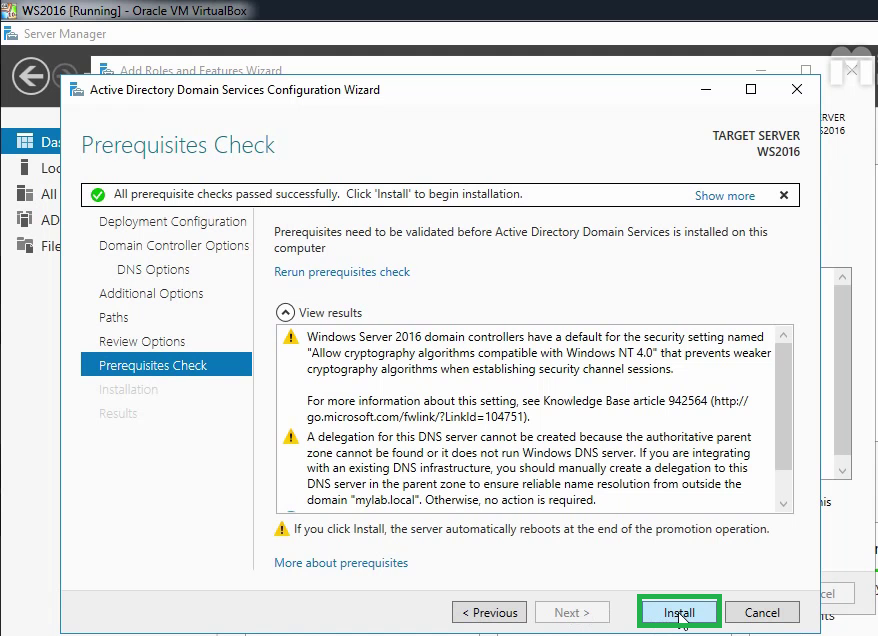The image size is (878, 636).
Task: Open More about prerequisites link
Action: click(x=341, y=563)
